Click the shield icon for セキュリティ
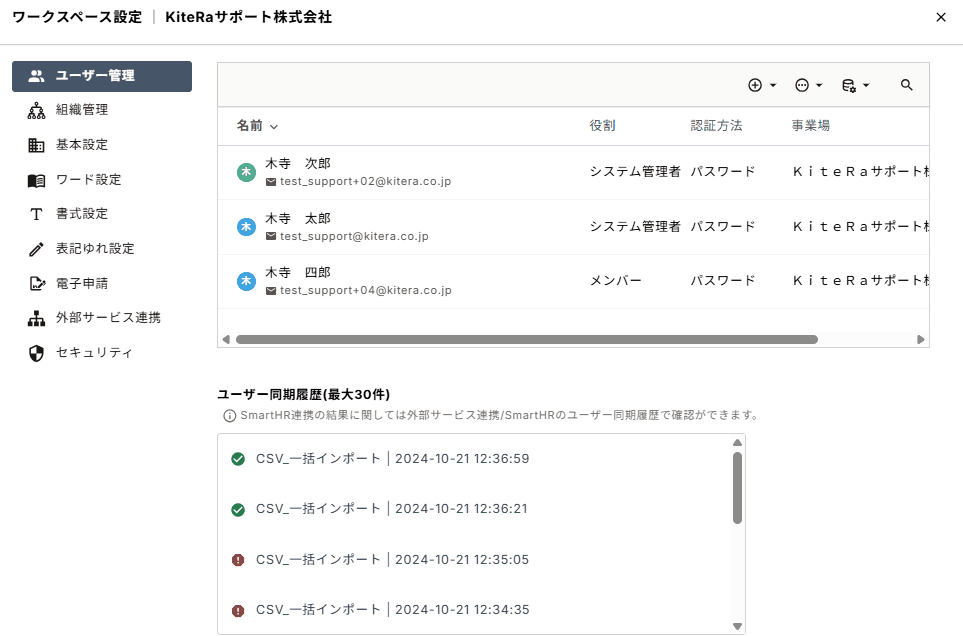The width and height of the screenshot is (963, 636). tap(36, 354)
